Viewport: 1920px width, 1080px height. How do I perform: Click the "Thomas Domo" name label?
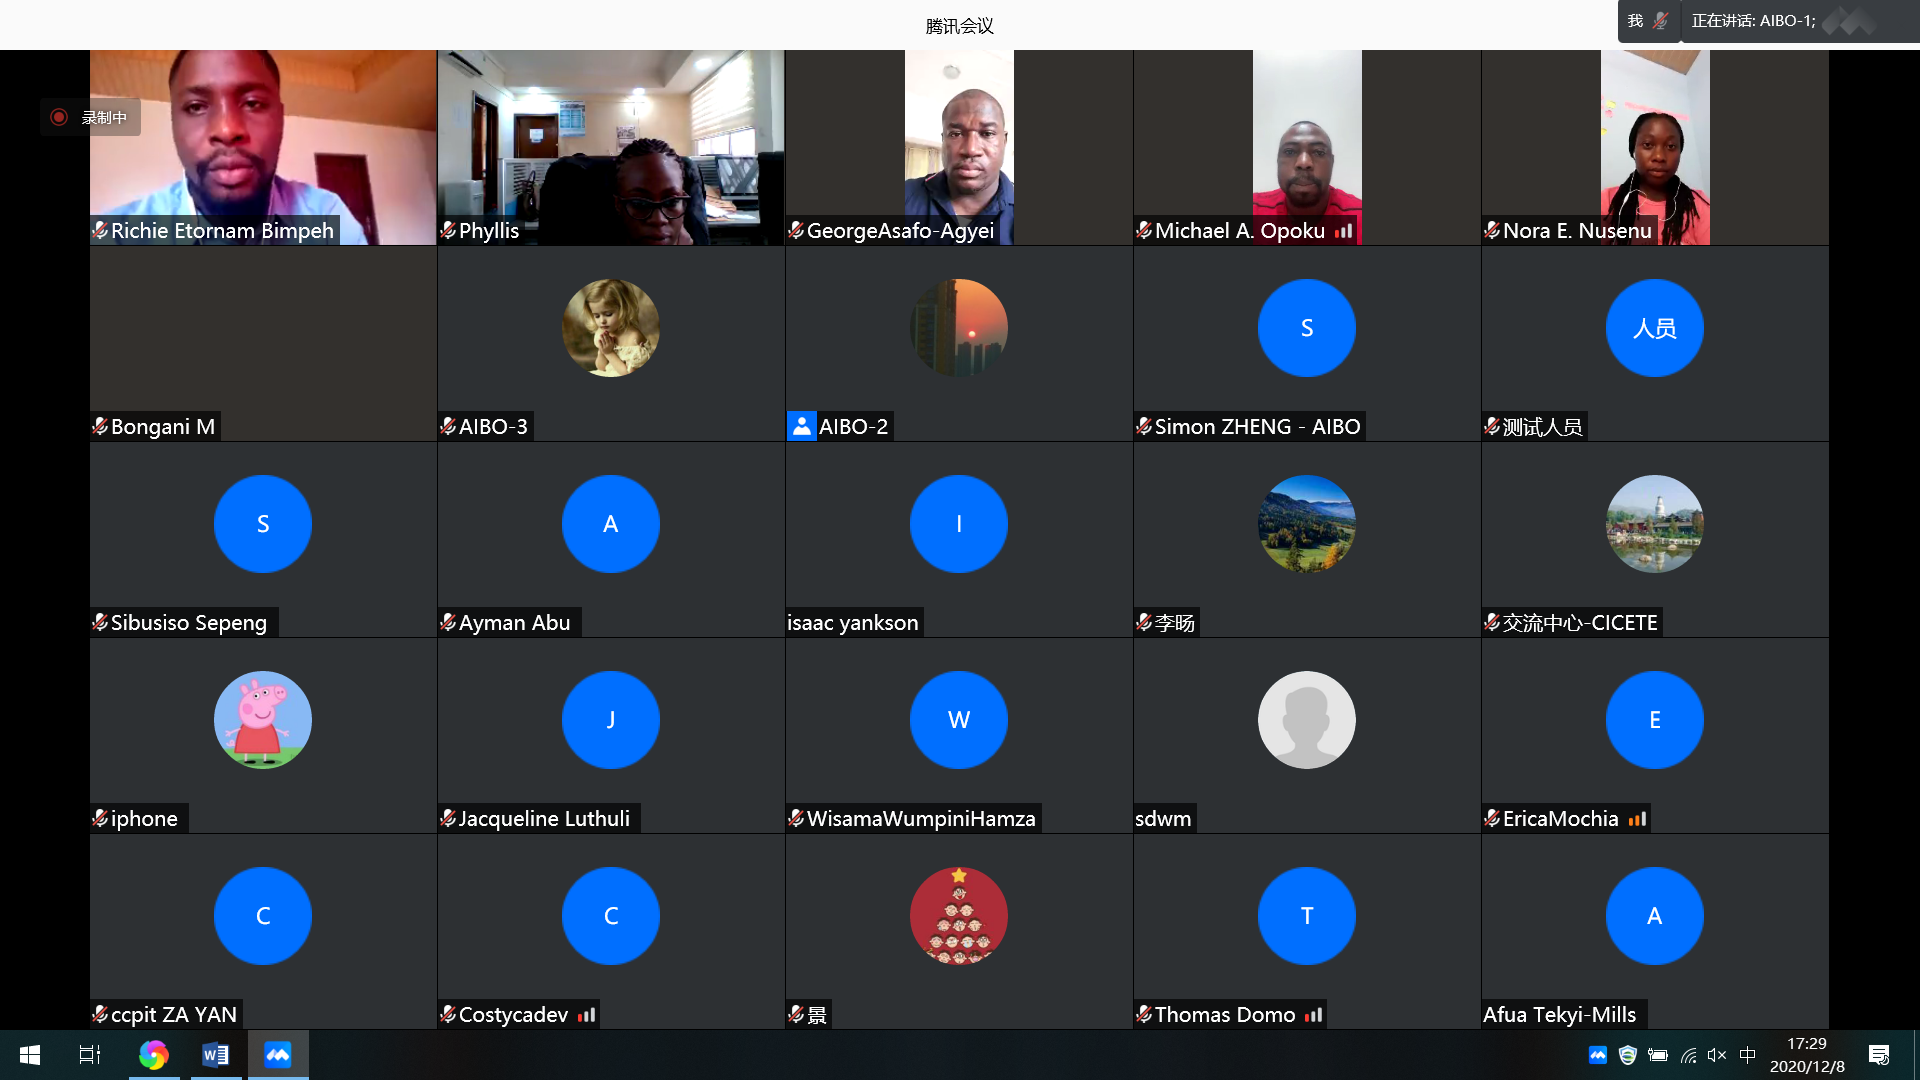[x=1225, y=1015]
